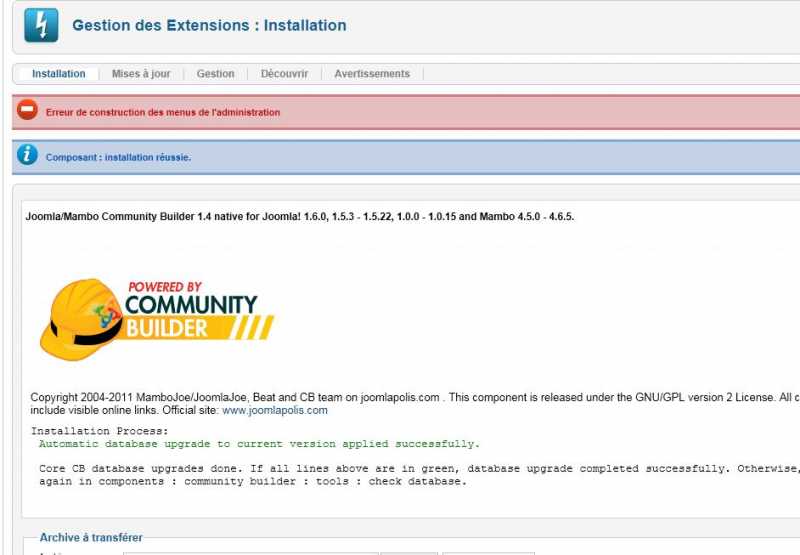Click the lightning bolt Extensions manager icon

pos(41,25)
